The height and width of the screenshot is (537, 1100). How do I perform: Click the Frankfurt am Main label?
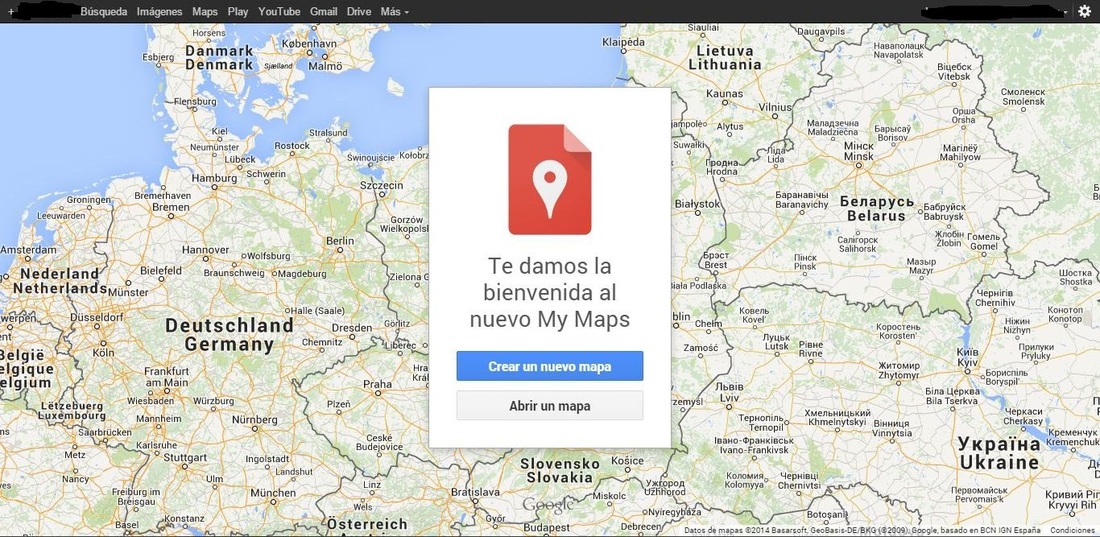166,377
